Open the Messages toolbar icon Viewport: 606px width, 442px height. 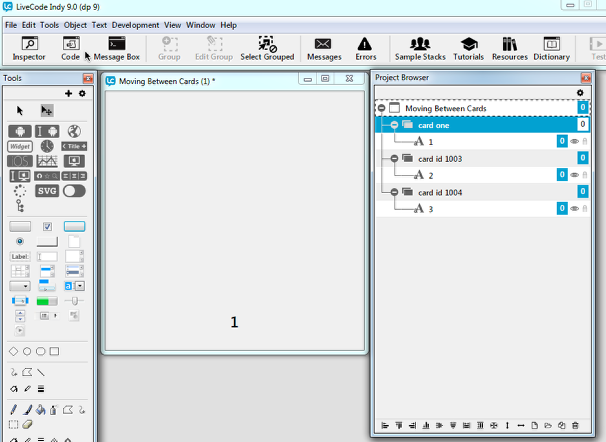[324, 49]
